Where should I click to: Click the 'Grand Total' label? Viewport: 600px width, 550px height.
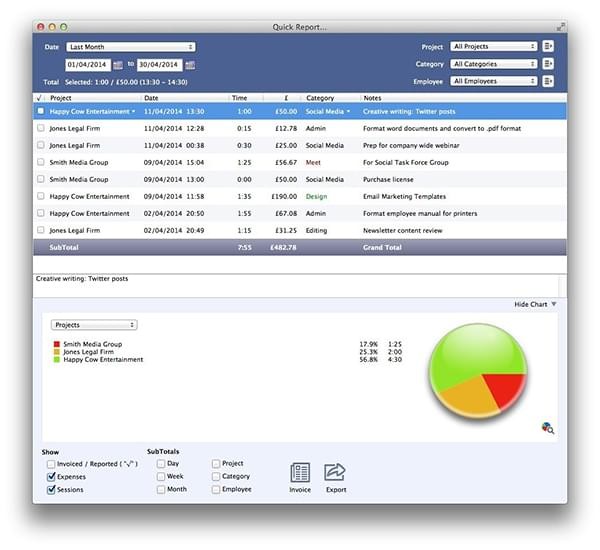382,247
